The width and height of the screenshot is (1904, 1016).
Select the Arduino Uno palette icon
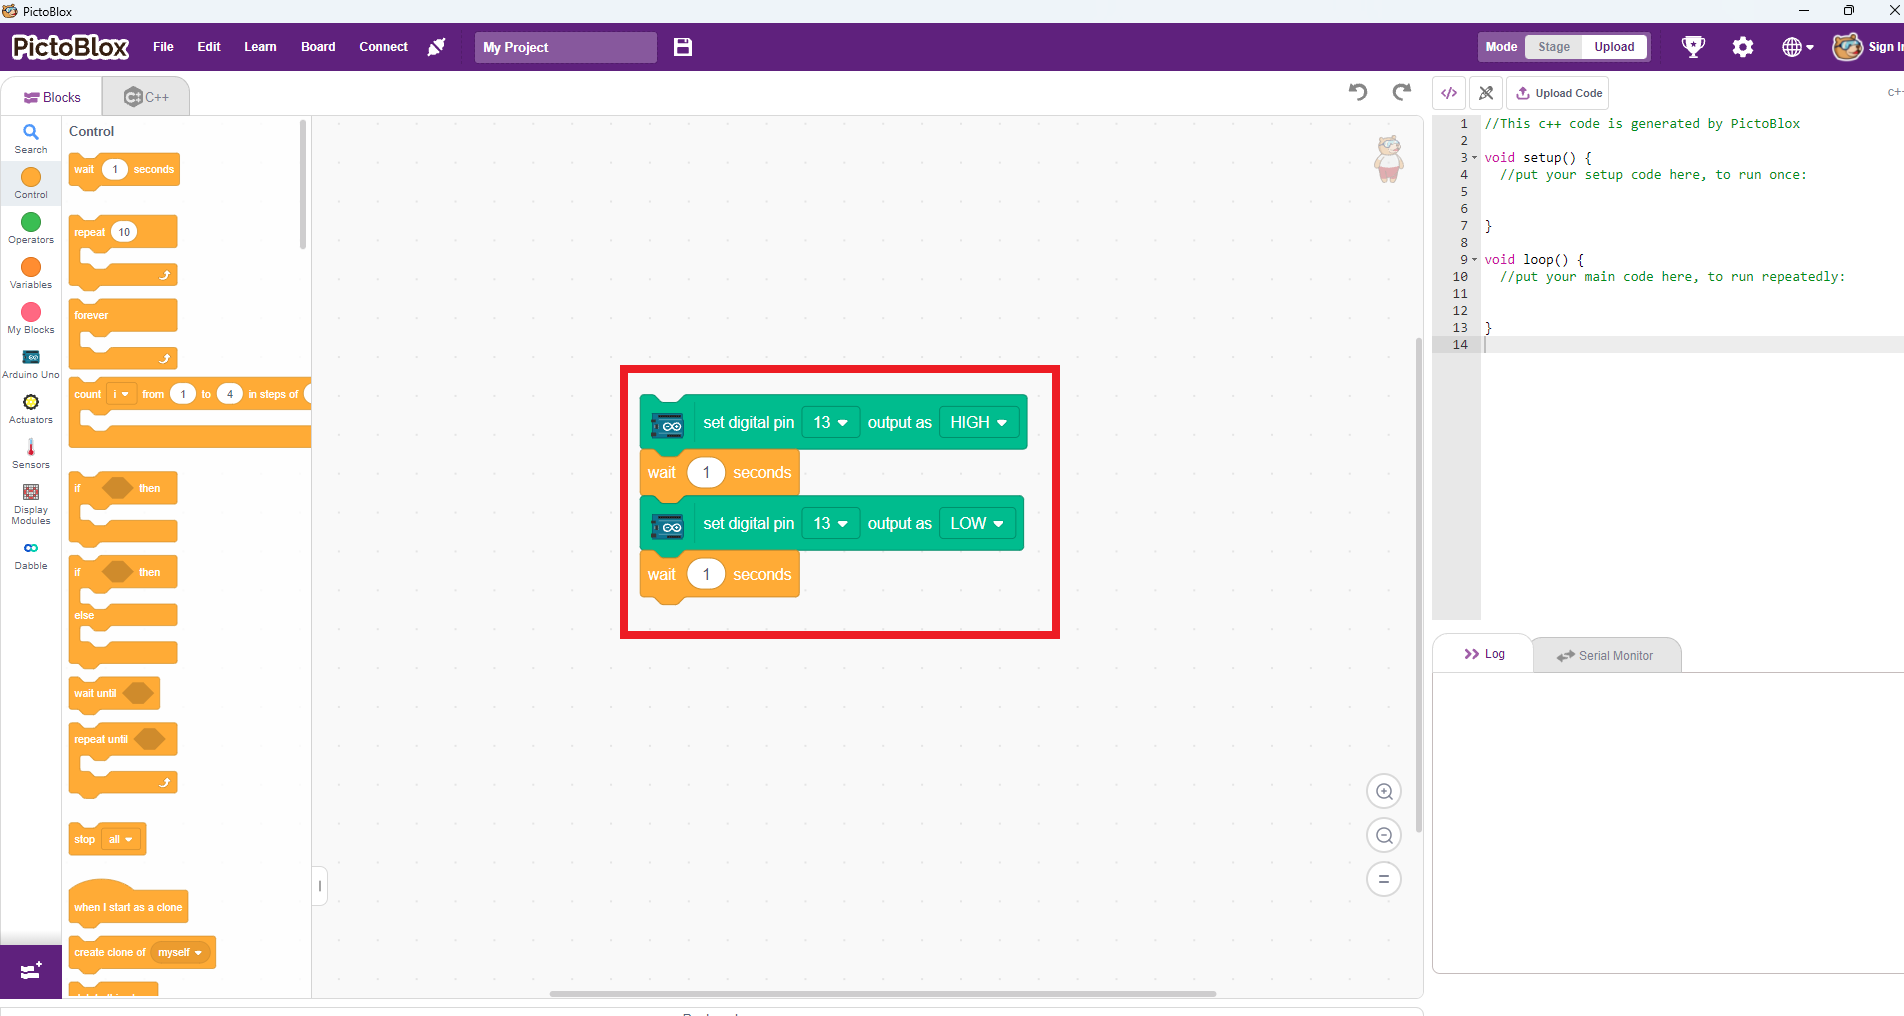click(x=30, y=363)
